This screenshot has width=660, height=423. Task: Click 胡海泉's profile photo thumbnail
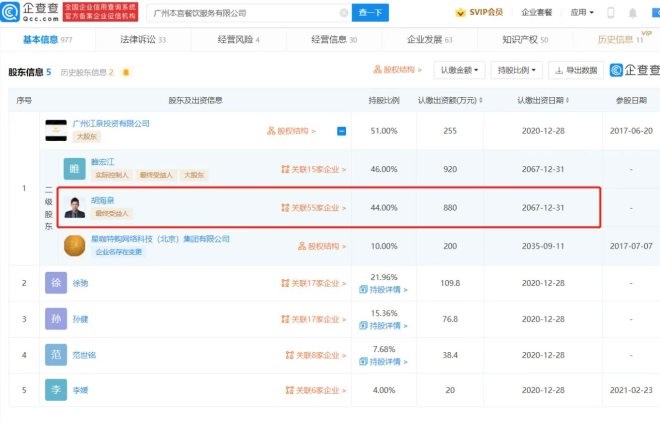pos(74,208)
